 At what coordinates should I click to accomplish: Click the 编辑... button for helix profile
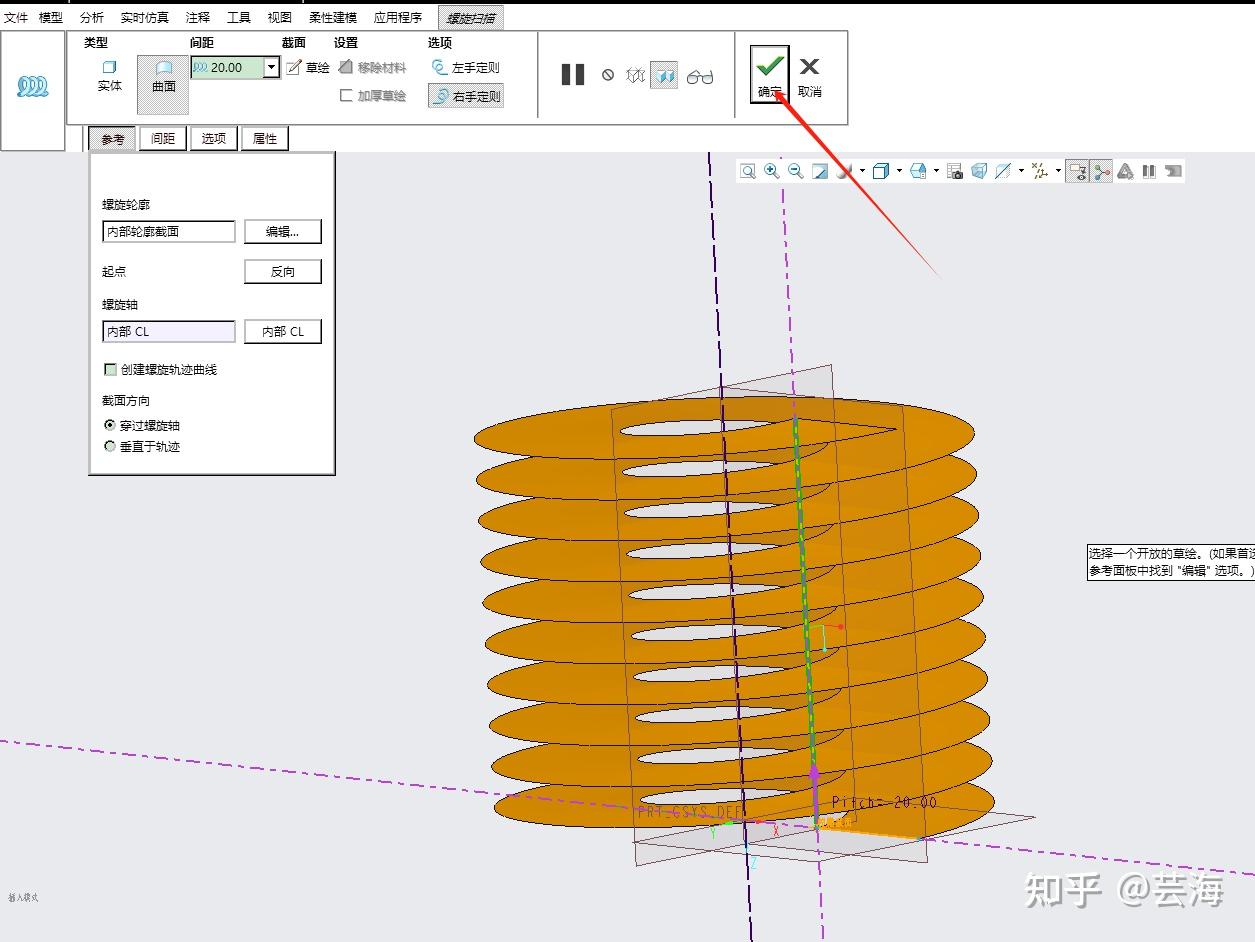(283, 232)
